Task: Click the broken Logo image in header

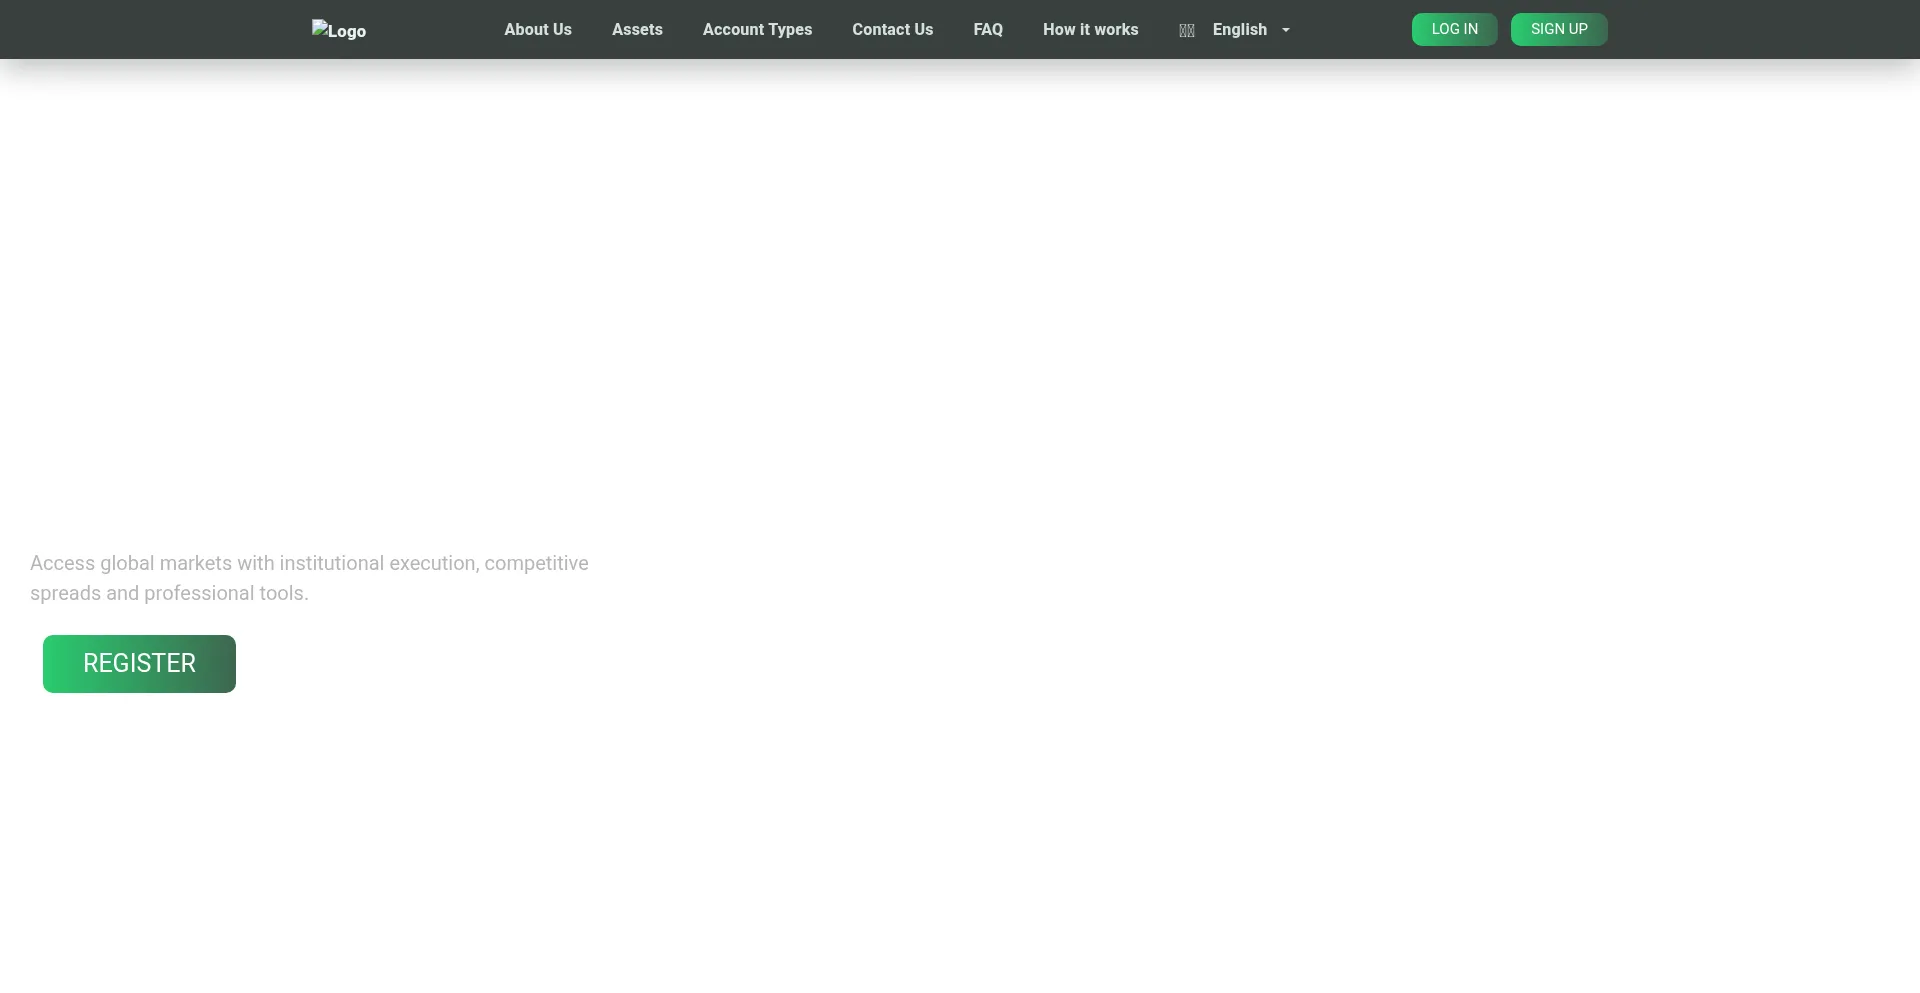Action: (339, 30)
